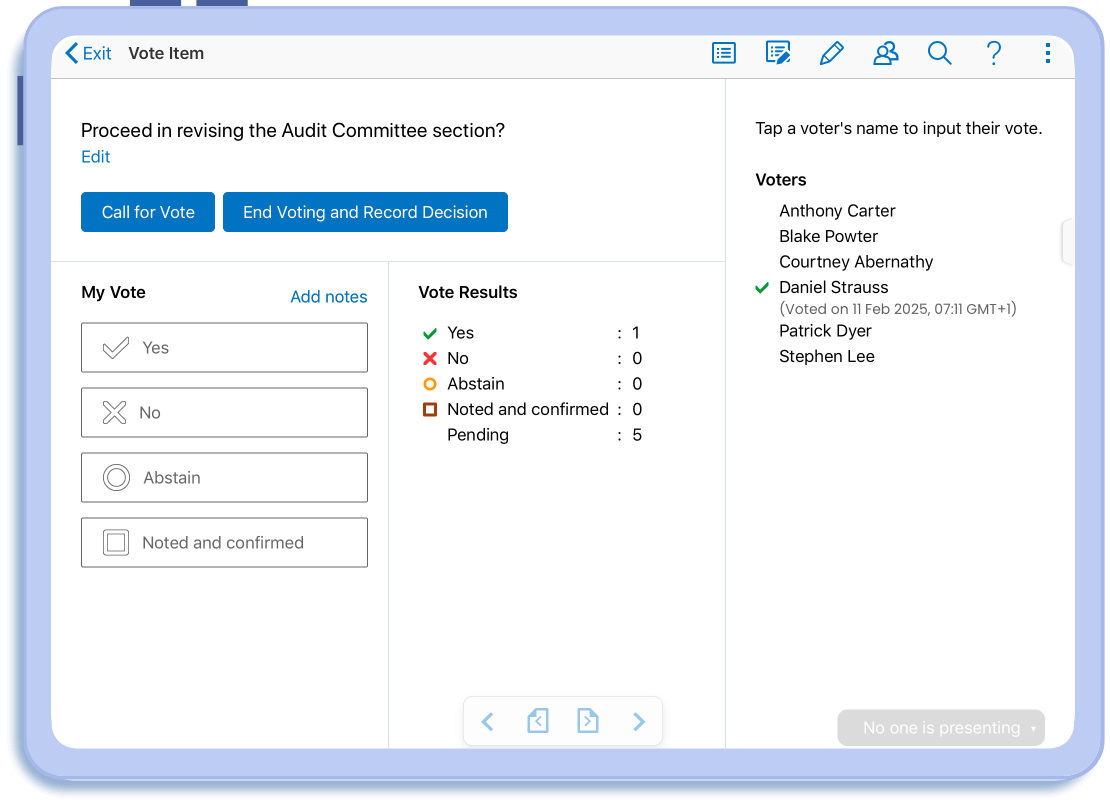
Task: Cast a Yes vote
Action: [224, 348]
